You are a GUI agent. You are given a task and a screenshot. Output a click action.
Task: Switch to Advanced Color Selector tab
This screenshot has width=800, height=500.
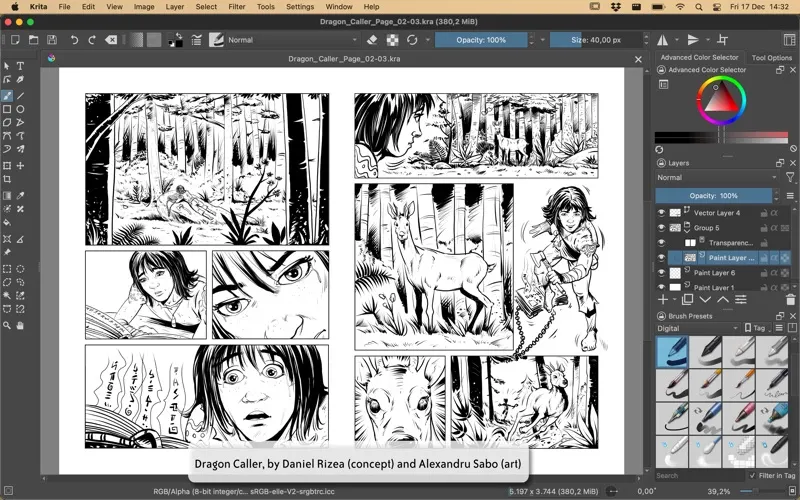[x=699, y=57]
